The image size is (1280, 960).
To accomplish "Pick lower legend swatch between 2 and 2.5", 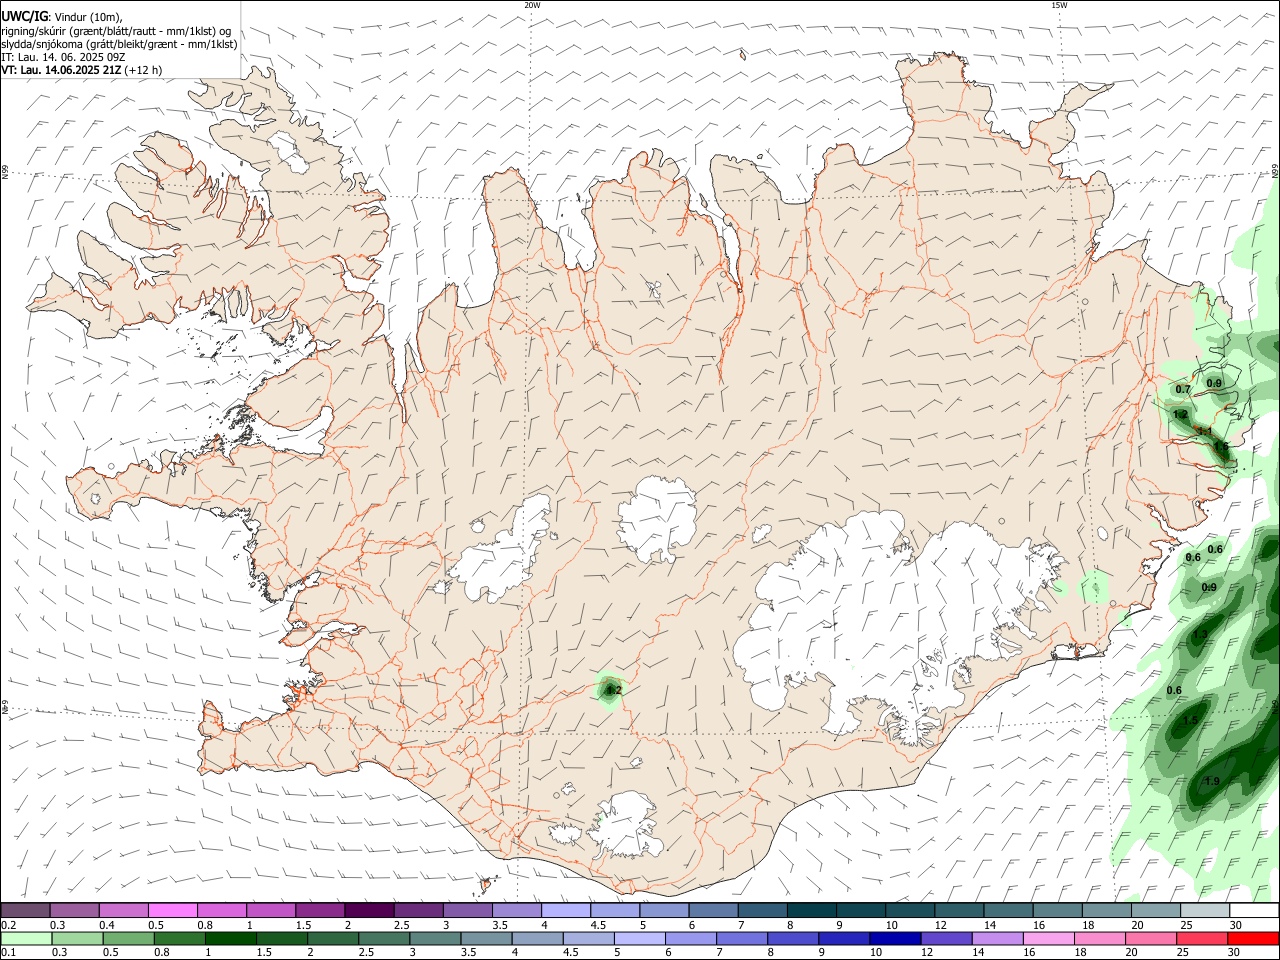I will (x=333, y=938).
